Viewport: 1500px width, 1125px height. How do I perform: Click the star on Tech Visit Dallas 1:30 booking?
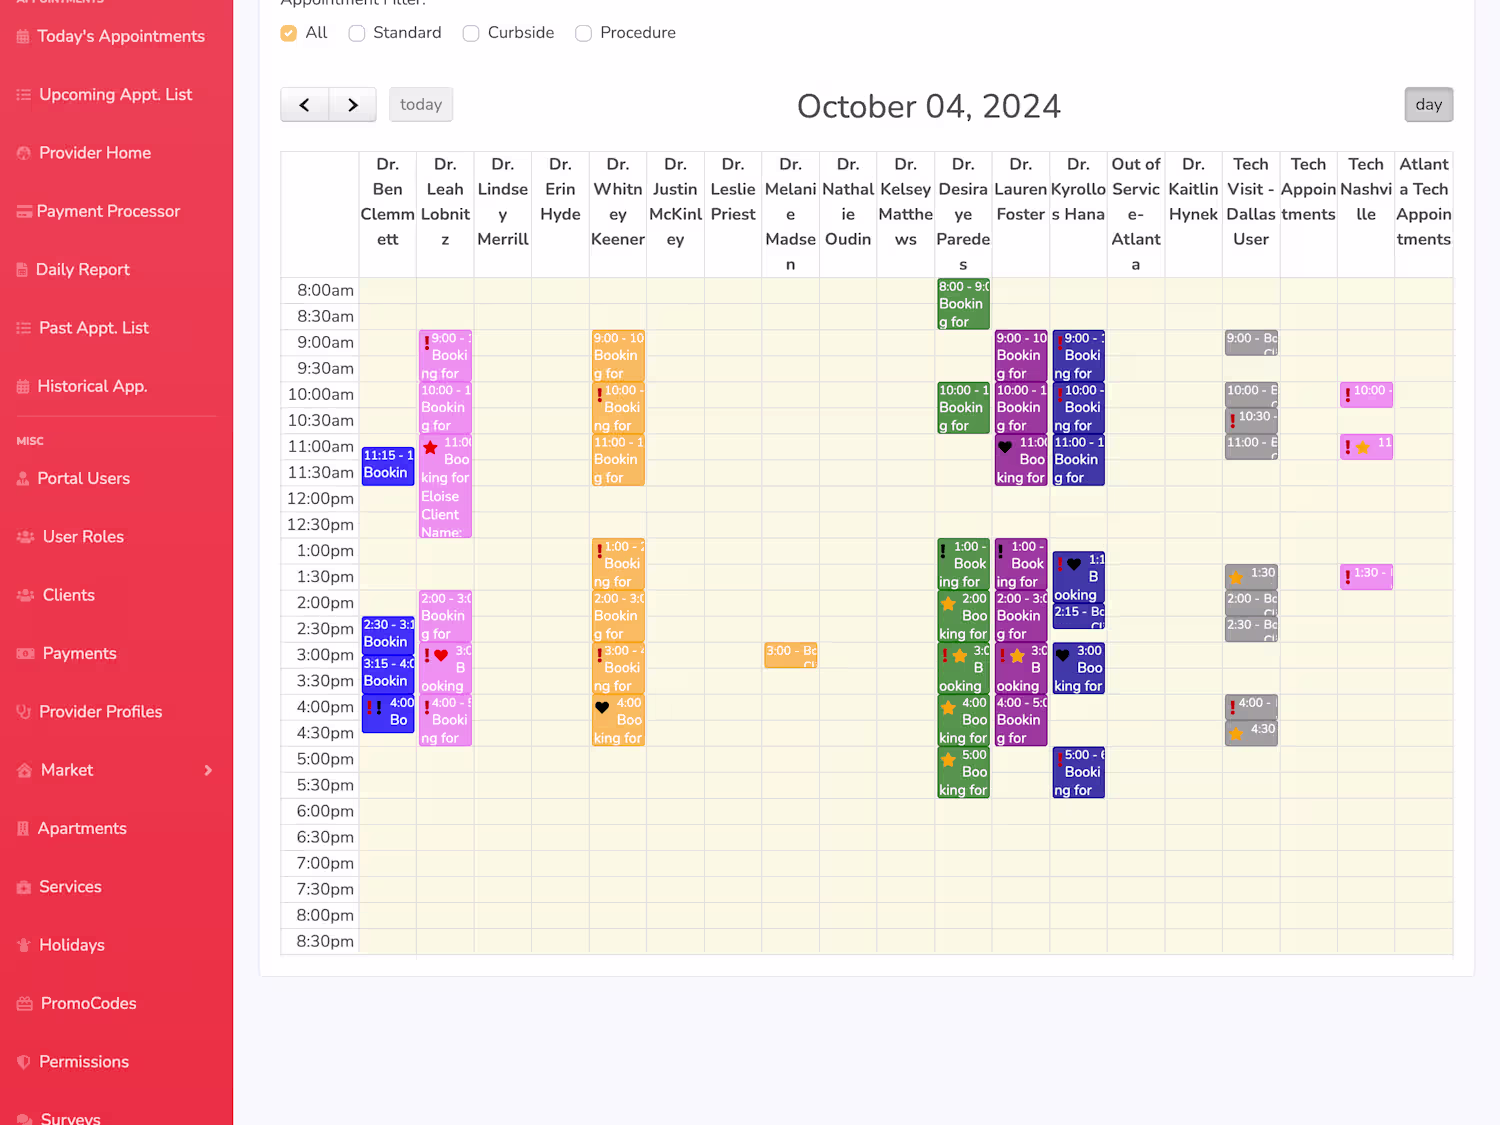(1236, 578)
